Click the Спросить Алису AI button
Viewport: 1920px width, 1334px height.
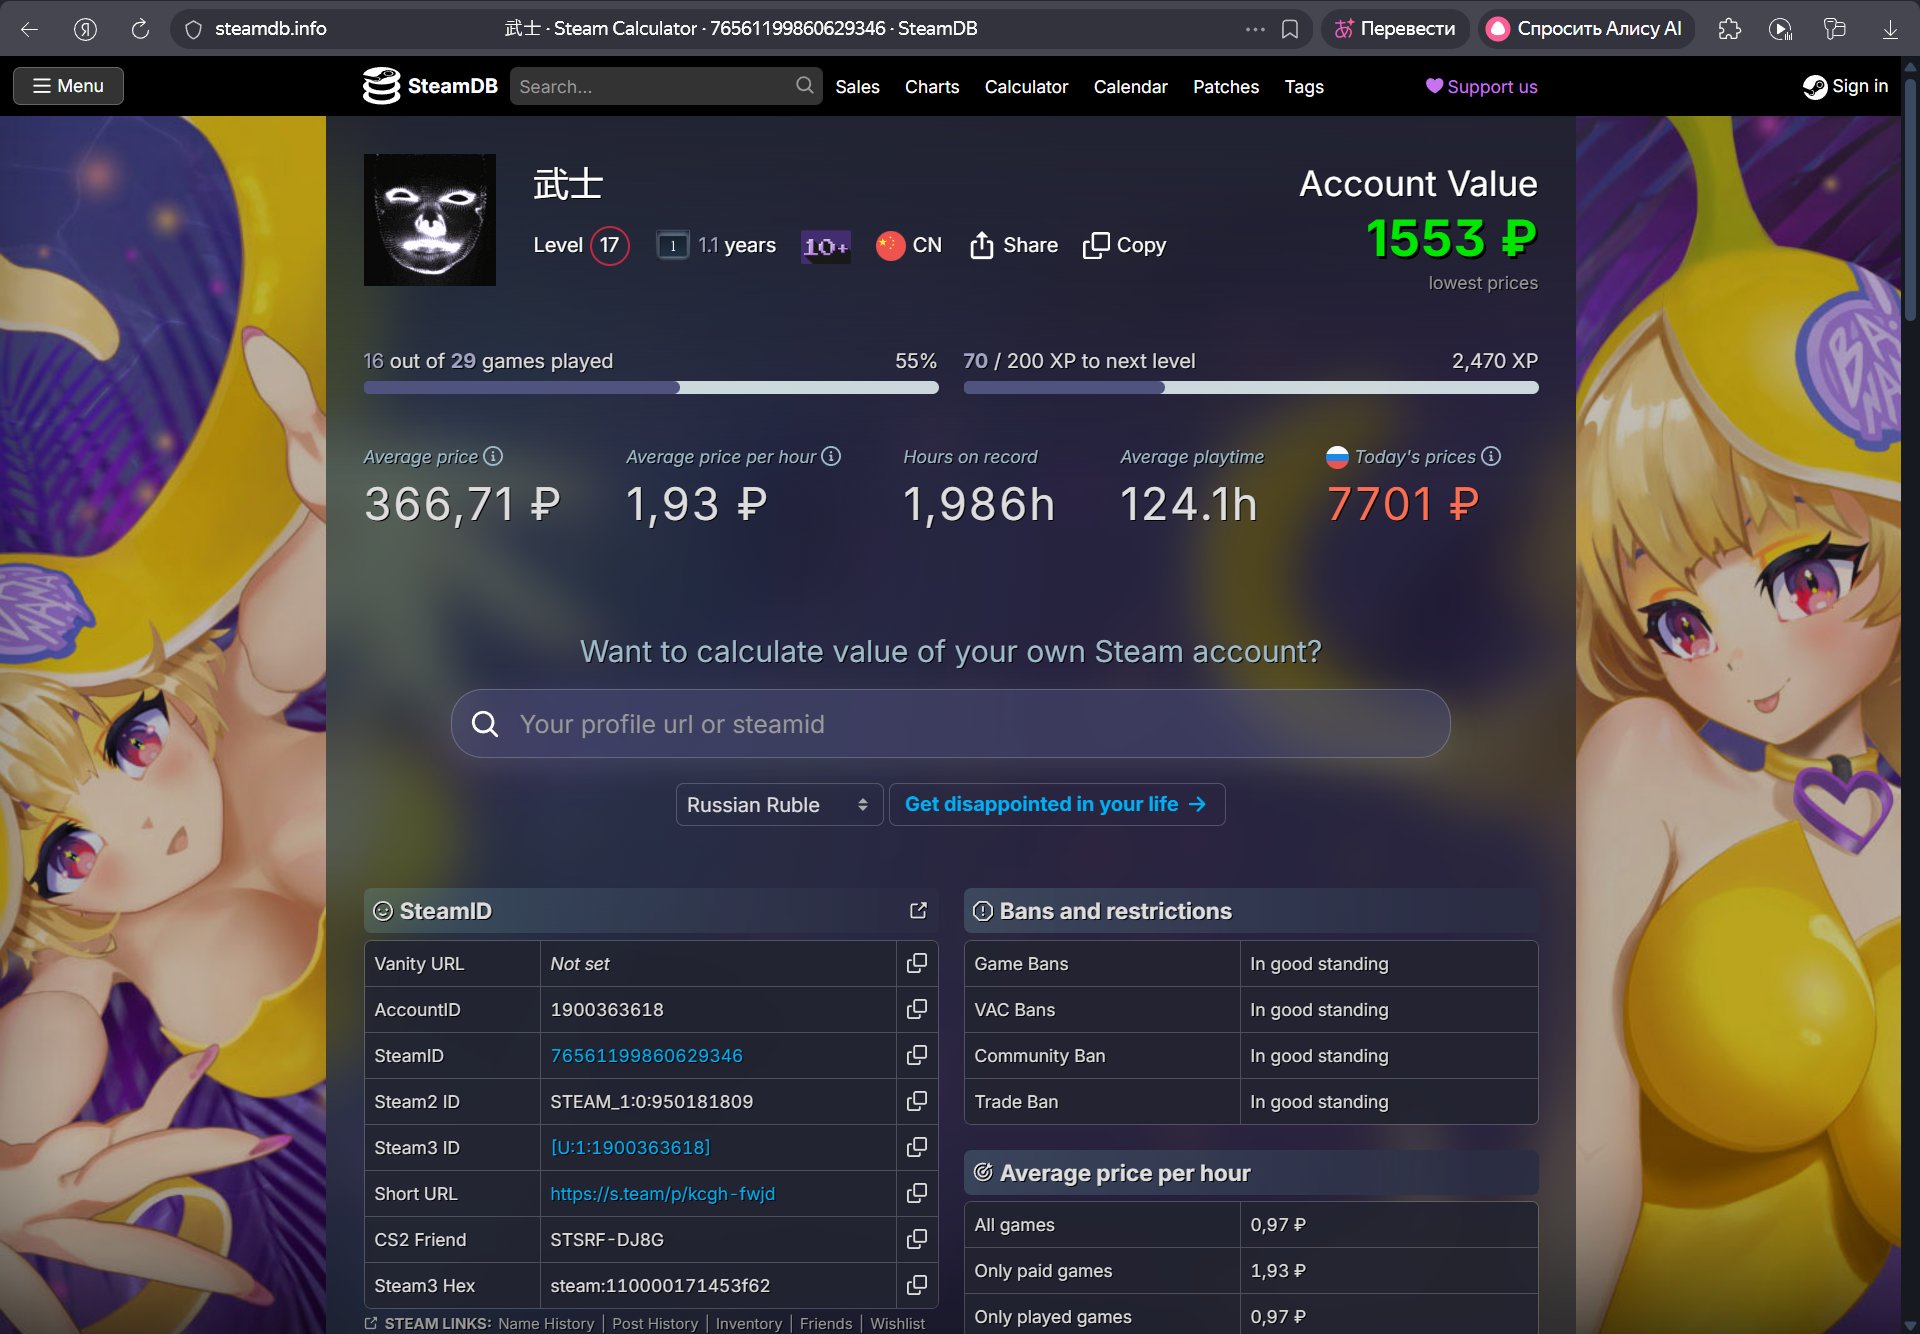tap(1586, 29)
